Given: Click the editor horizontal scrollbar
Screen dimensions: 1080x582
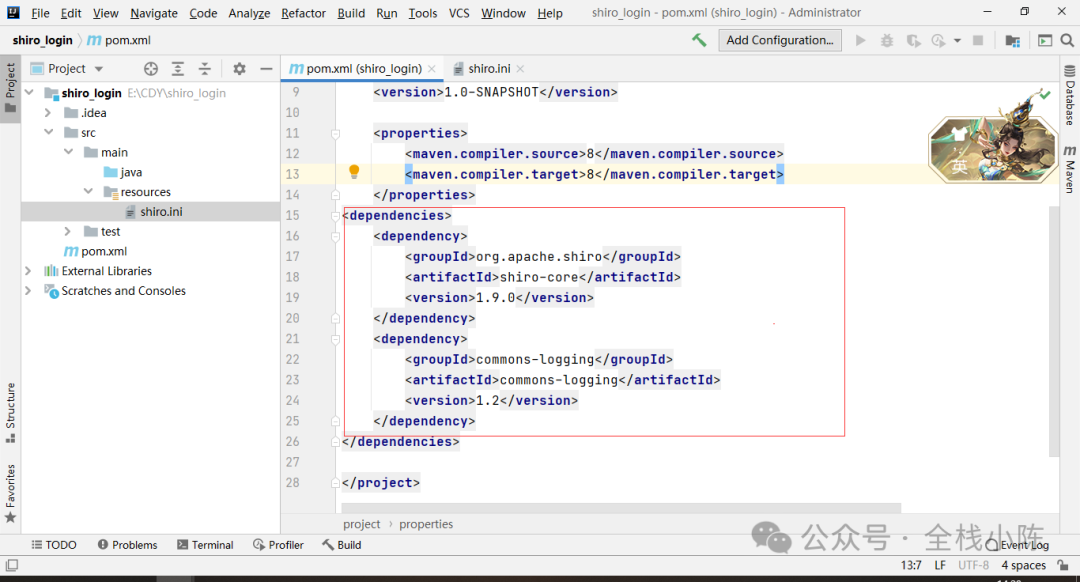Looking at the screenshot, I should [621, 508].
